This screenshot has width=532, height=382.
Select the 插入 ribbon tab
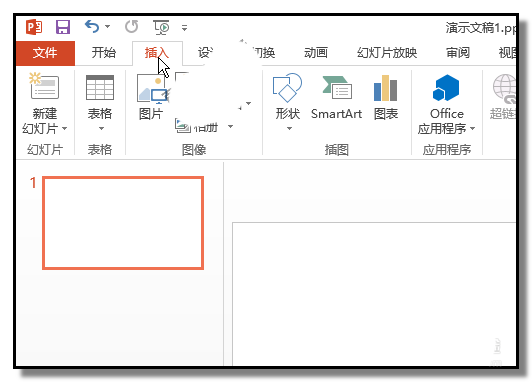157,53
